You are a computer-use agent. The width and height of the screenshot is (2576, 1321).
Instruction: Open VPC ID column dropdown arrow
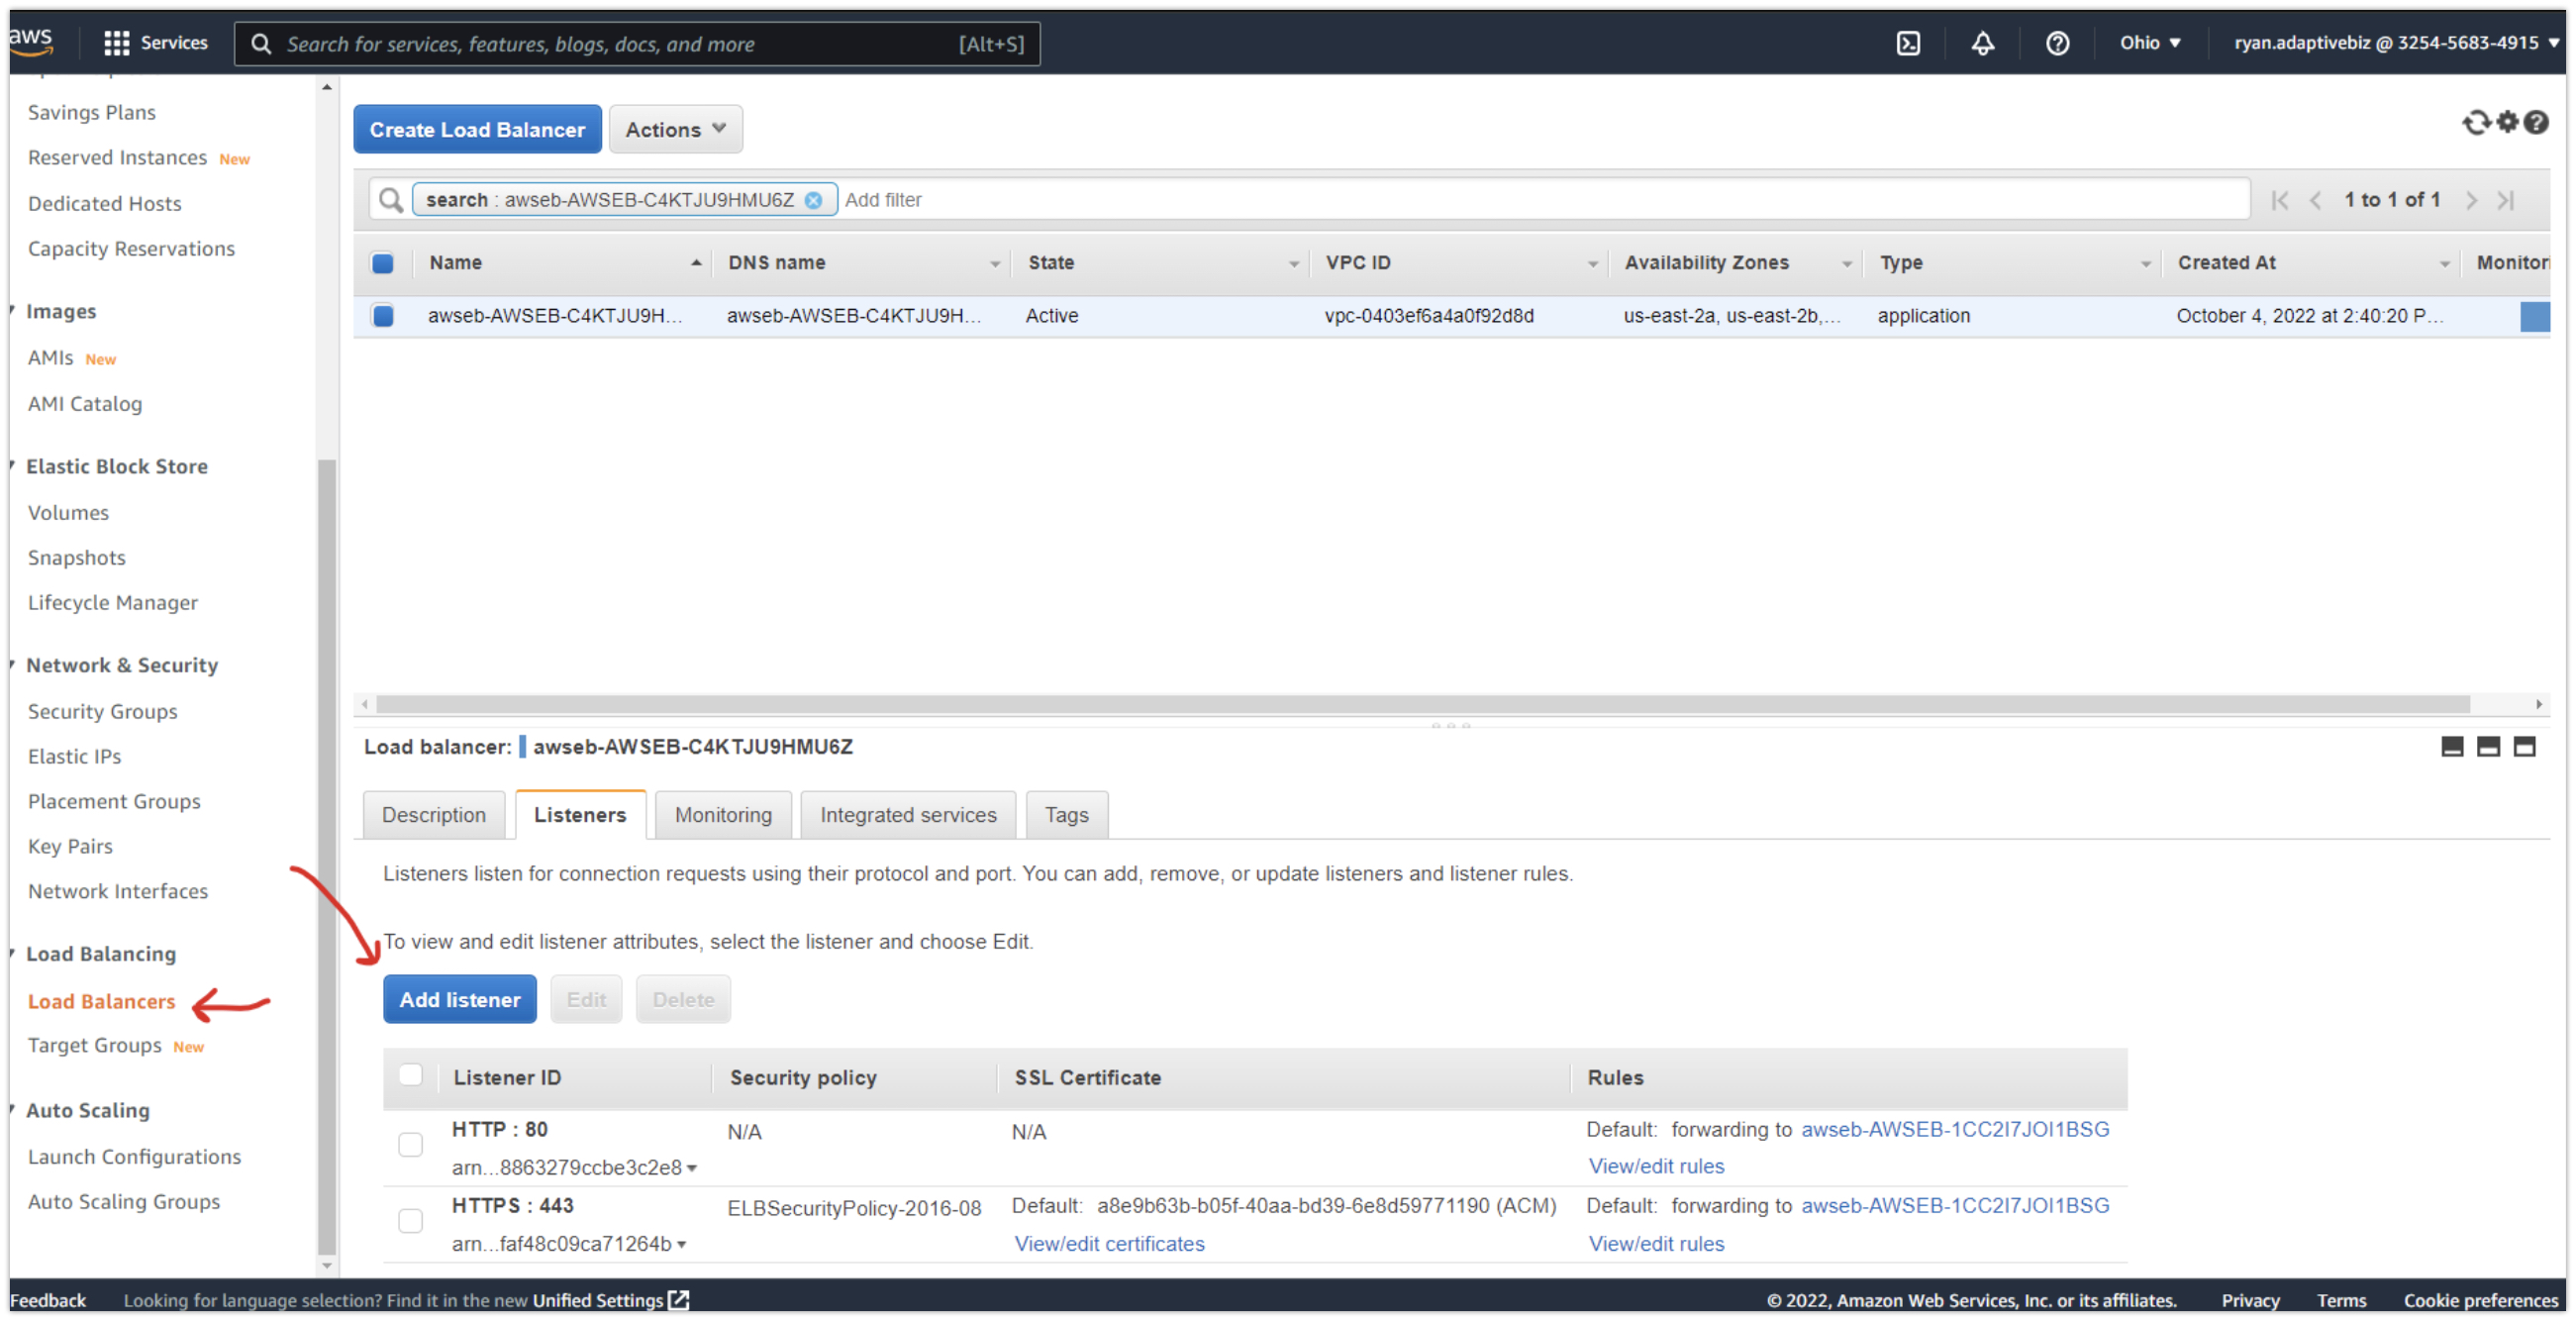pos(1592,264)
